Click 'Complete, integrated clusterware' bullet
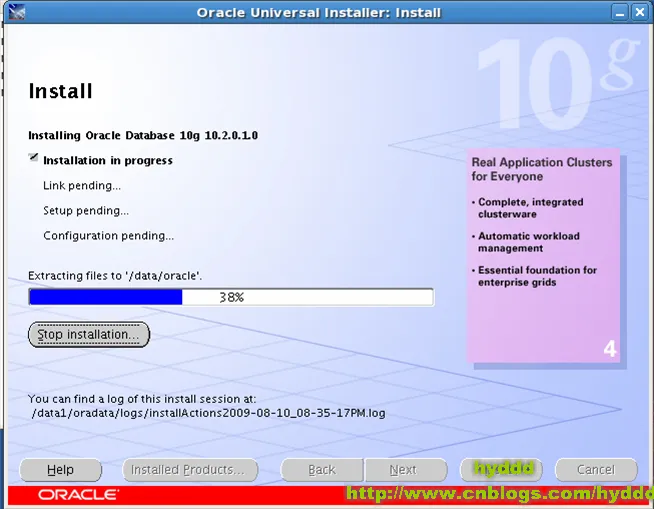Screen dimensions: 654x509 [x=528, y=208]
